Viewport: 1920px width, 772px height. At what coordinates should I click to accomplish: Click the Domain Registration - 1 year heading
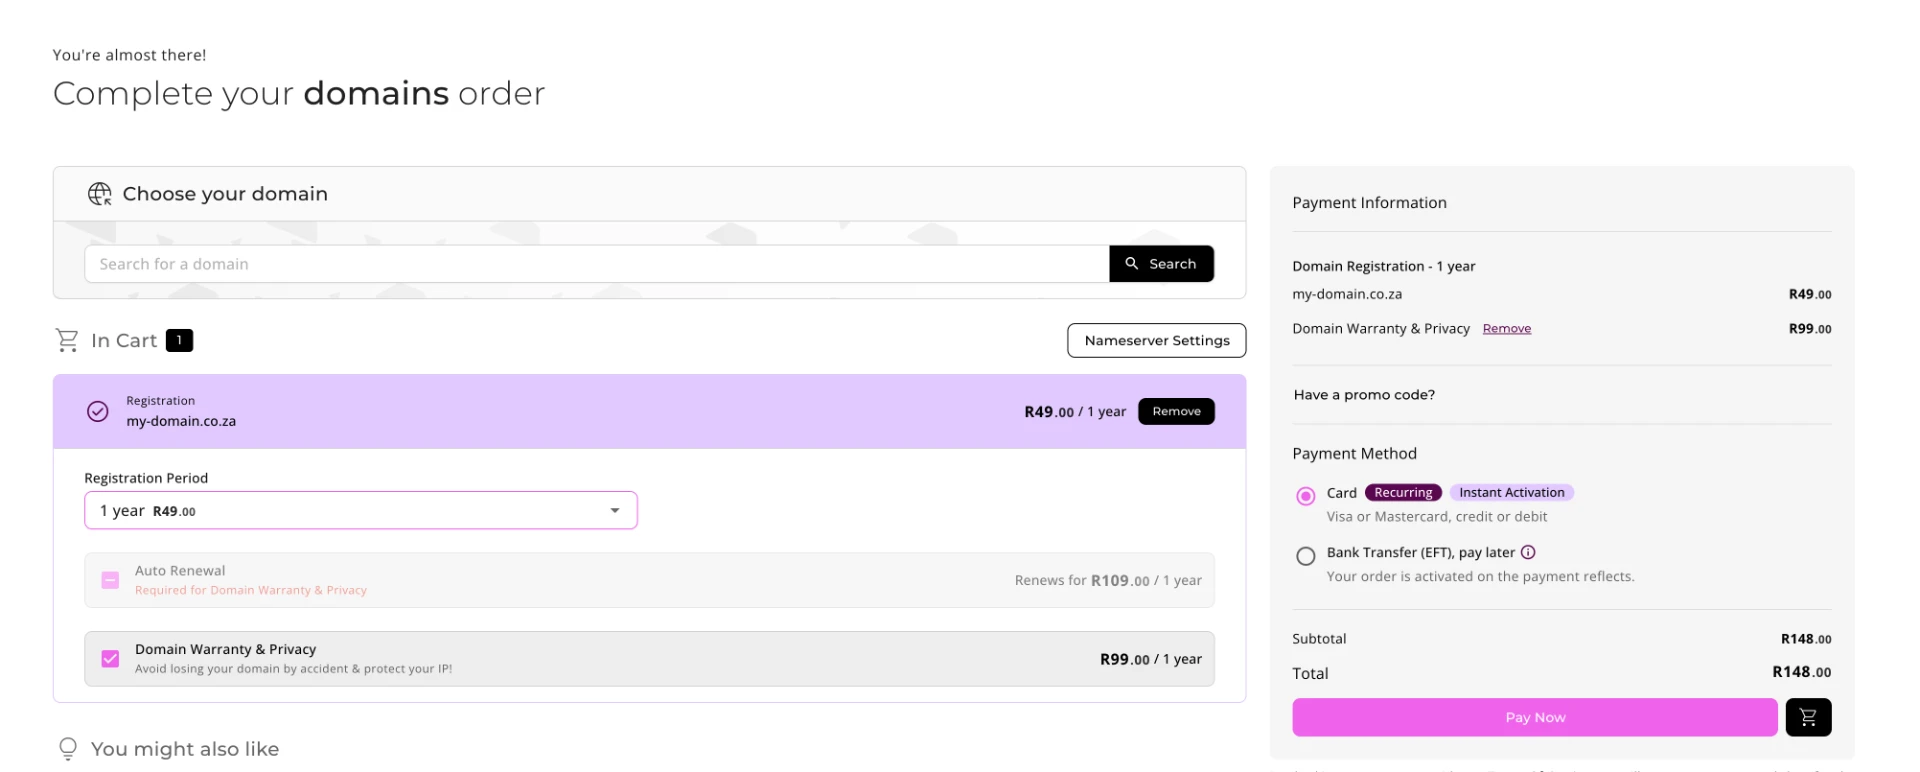coord(1384,266)
